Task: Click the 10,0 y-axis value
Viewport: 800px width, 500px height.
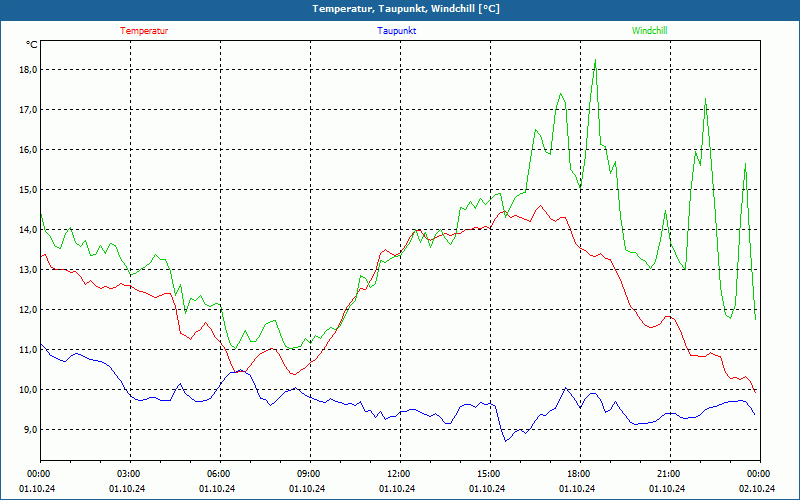Action: 30,390
